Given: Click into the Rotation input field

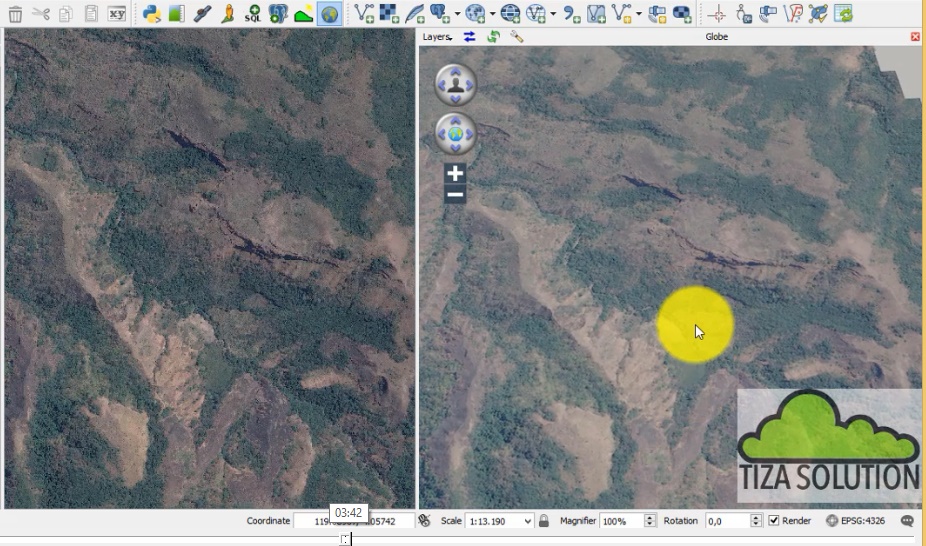Looking at the screenshot, I should click(x=726, y=521).
